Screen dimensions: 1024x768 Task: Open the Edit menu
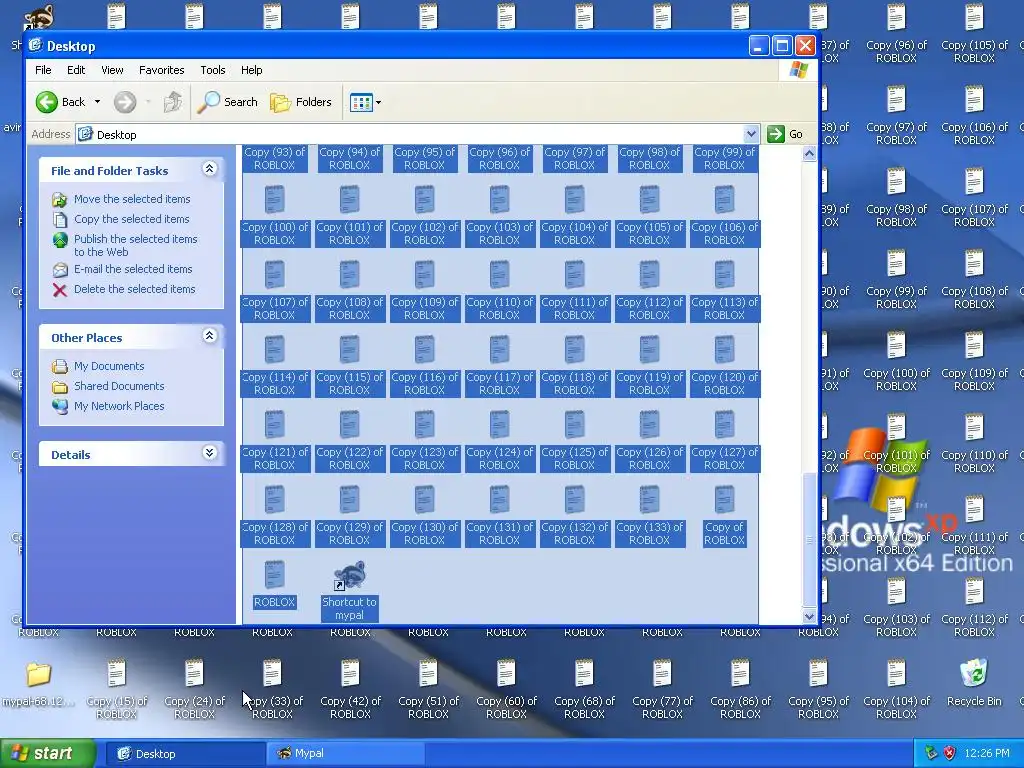click(76, 70)
